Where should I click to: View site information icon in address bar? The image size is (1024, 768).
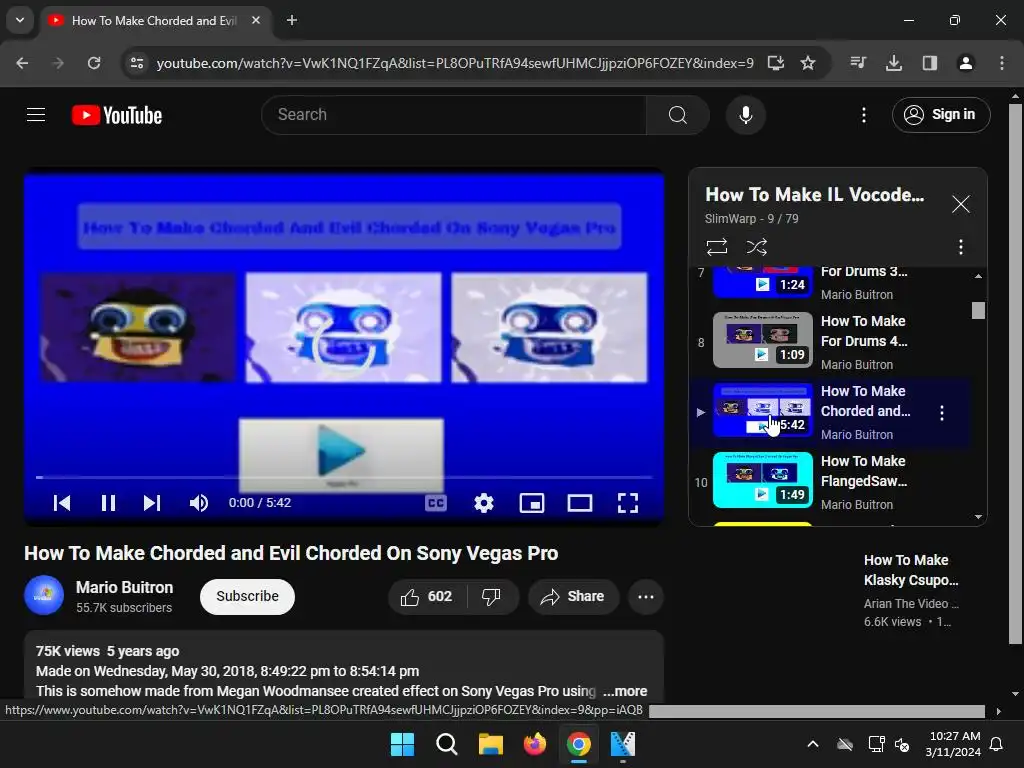pos(137,63)
